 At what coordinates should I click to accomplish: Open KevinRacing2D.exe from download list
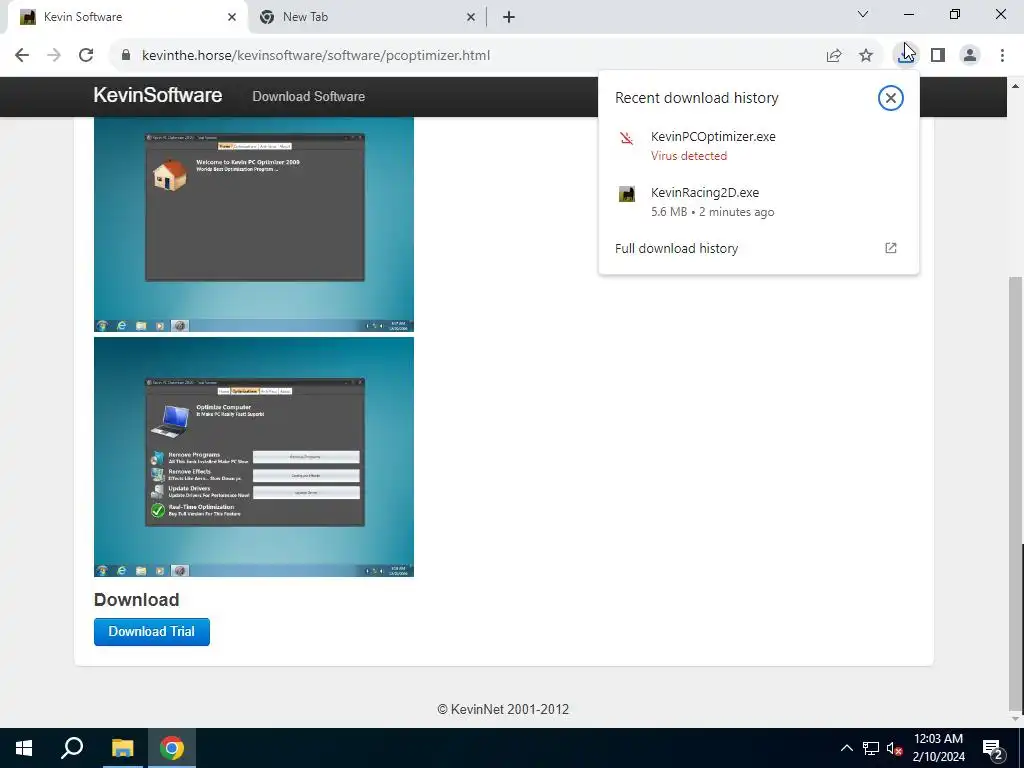pyautogui.click(x=758, y=201)
